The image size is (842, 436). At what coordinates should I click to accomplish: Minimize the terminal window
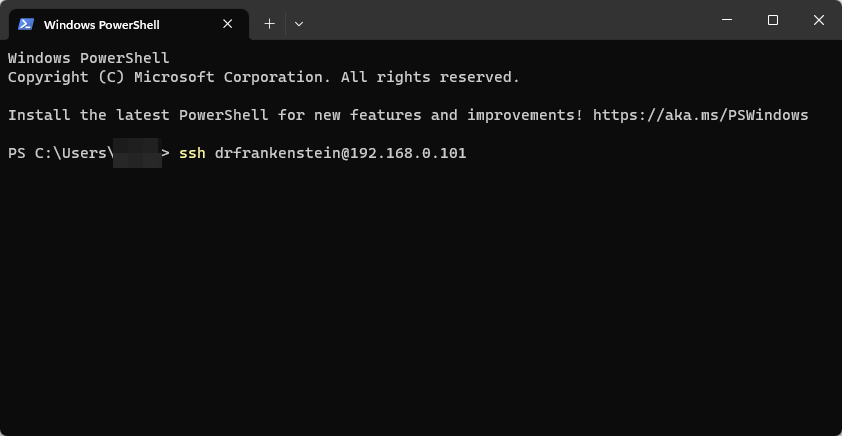click(x=727, y=20)
